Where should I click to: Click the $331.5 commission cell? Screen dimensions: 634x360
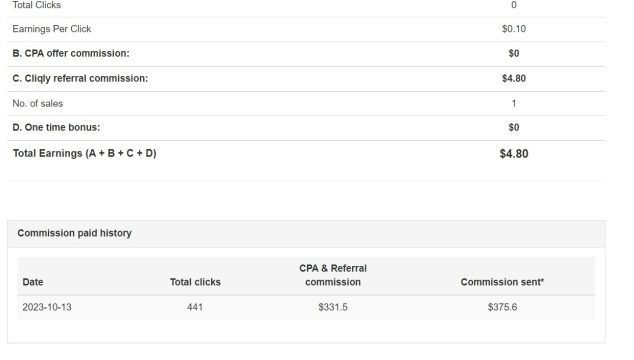click(x=333, y=307)
